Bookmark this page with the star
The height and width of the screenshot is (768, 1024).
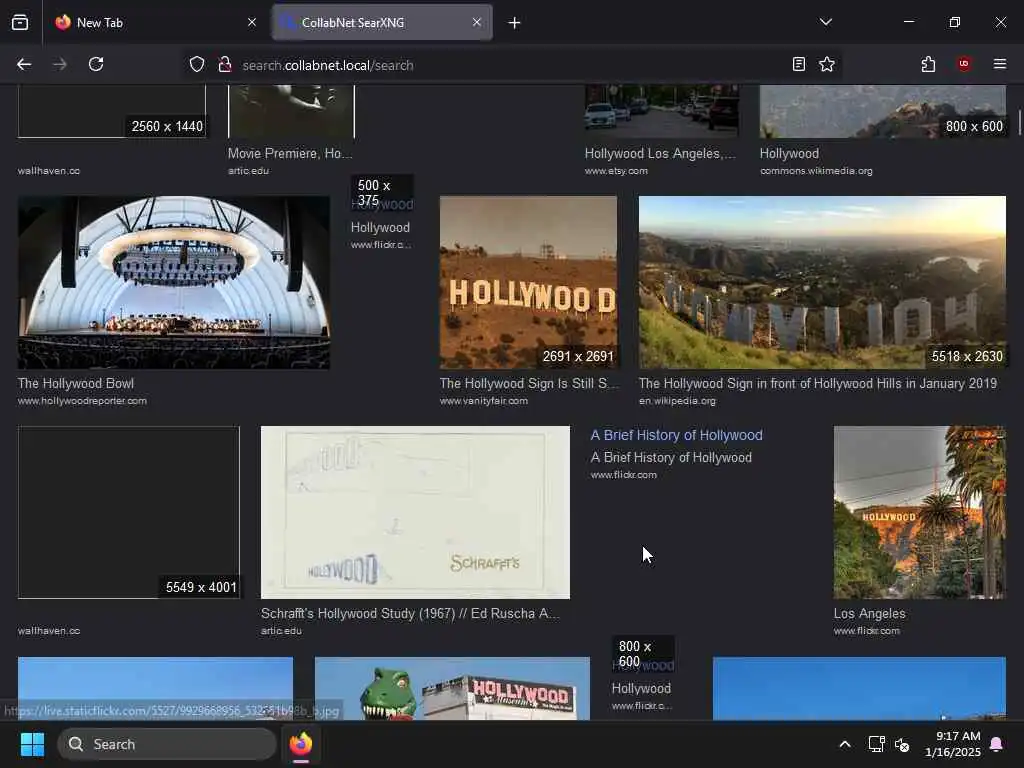click(827, 64)
